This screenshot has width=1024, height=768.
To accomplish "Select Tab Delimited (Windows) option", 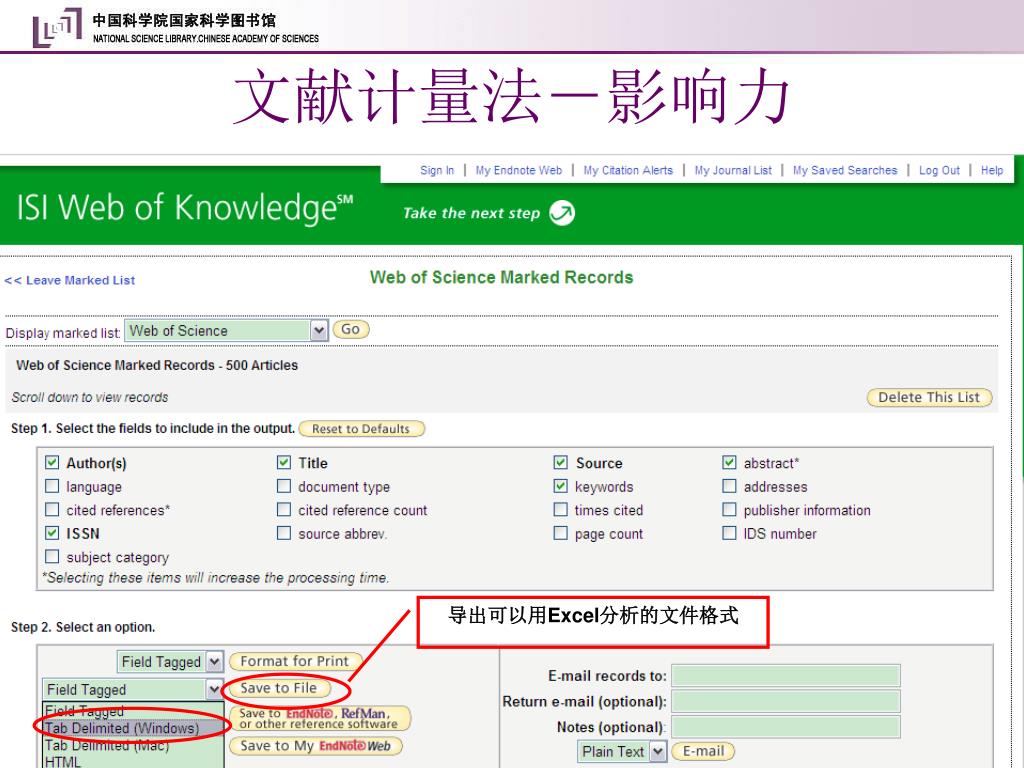I will tap(134, 728).
